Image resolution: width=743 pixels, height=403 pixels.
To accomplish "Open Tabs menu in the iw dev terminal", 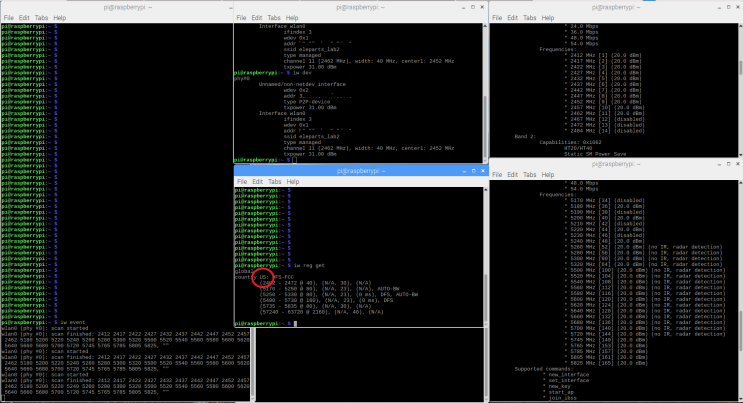I will [x=274, y=18].
